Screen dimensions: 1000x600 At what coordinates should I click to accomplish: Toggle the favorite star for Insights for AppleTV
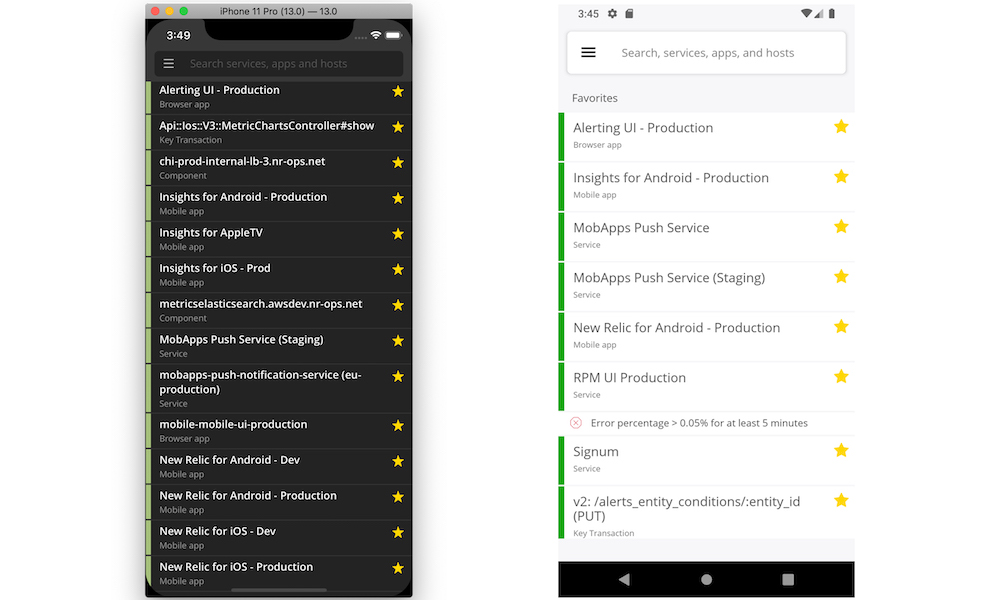398,234
